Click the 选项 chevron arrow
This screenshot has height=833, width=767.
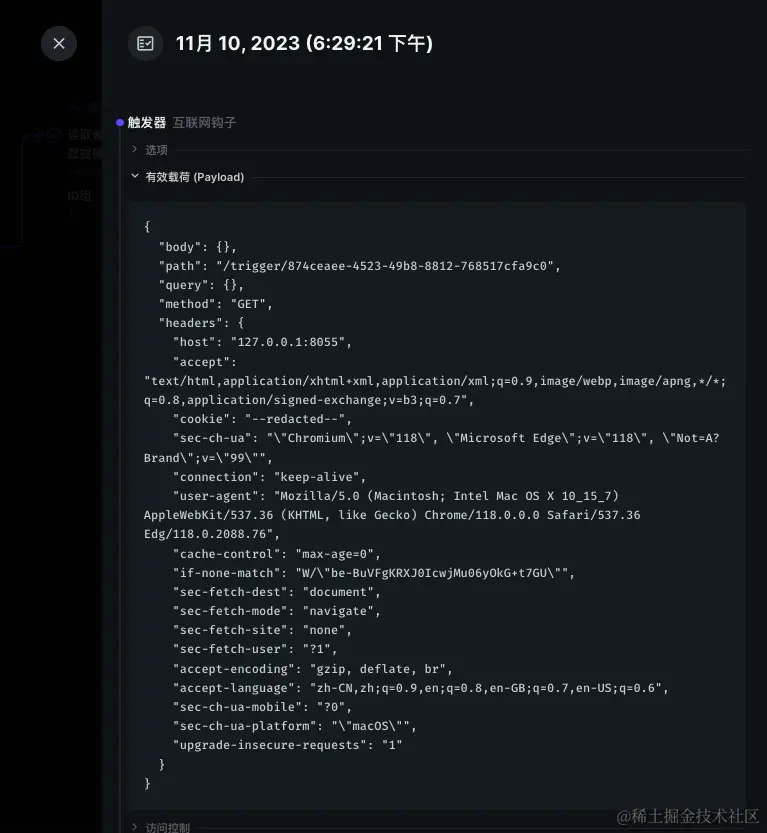[135, 150]
